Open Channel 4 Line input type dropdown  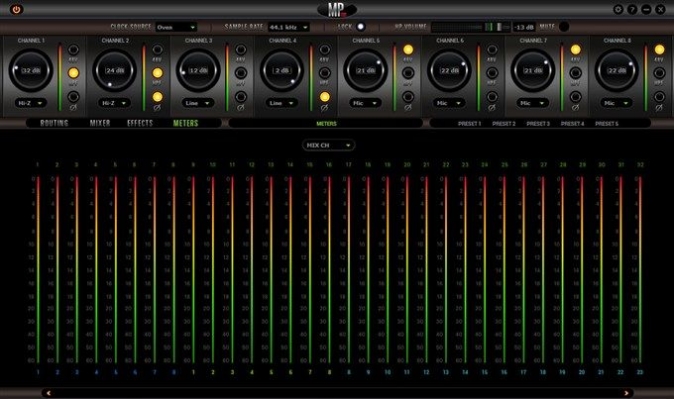coord(282,103)
